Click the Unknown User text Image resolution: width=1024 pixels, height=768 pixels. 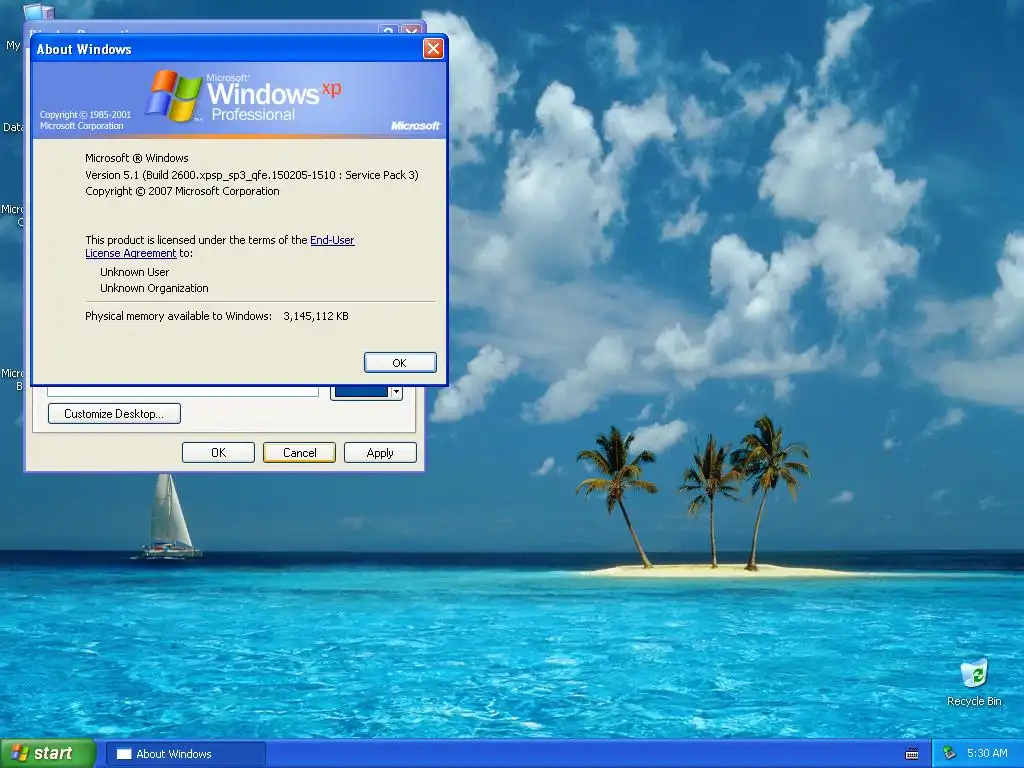coord(135,272)
